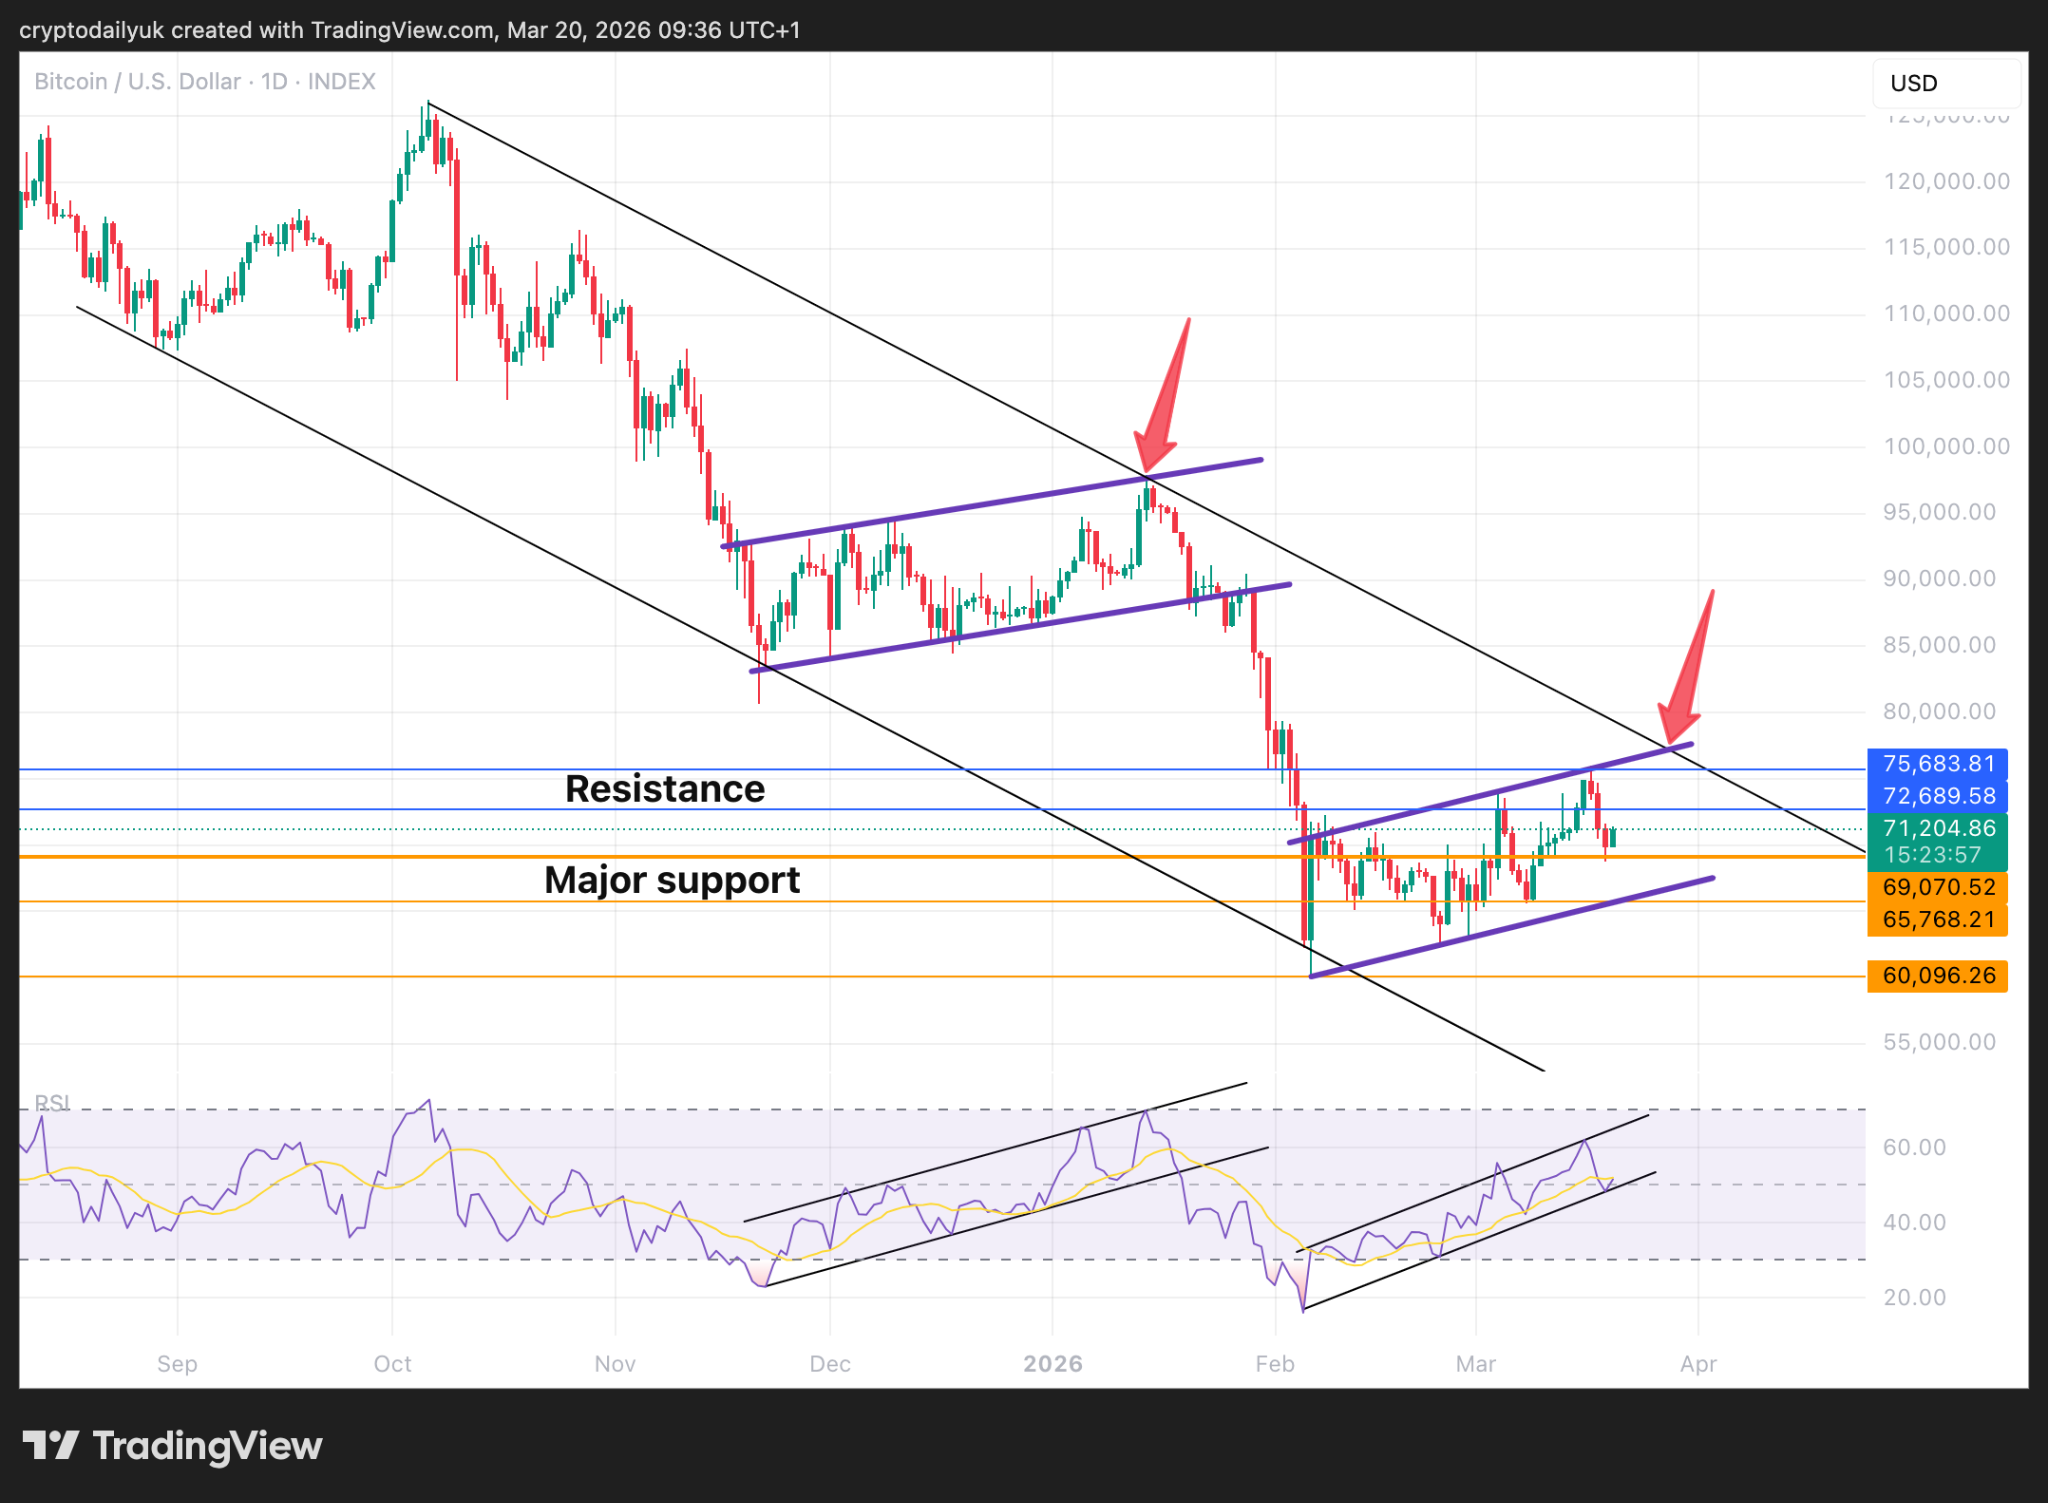Click the Mar label on the time axis
Image resolution: width=2048 pixels, height=1503 pixels.
click(1475, 1364)
